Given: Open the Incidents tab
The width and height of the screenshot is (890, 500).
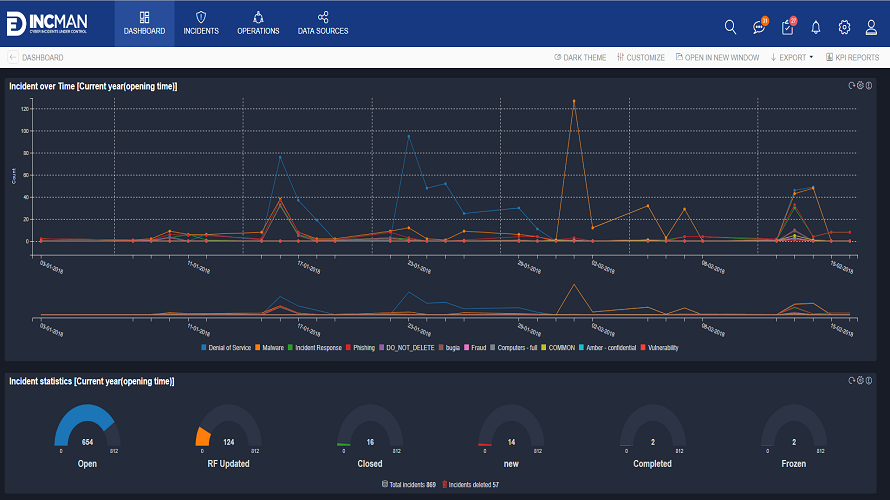Looking at the screenshot, I should 201,23.
